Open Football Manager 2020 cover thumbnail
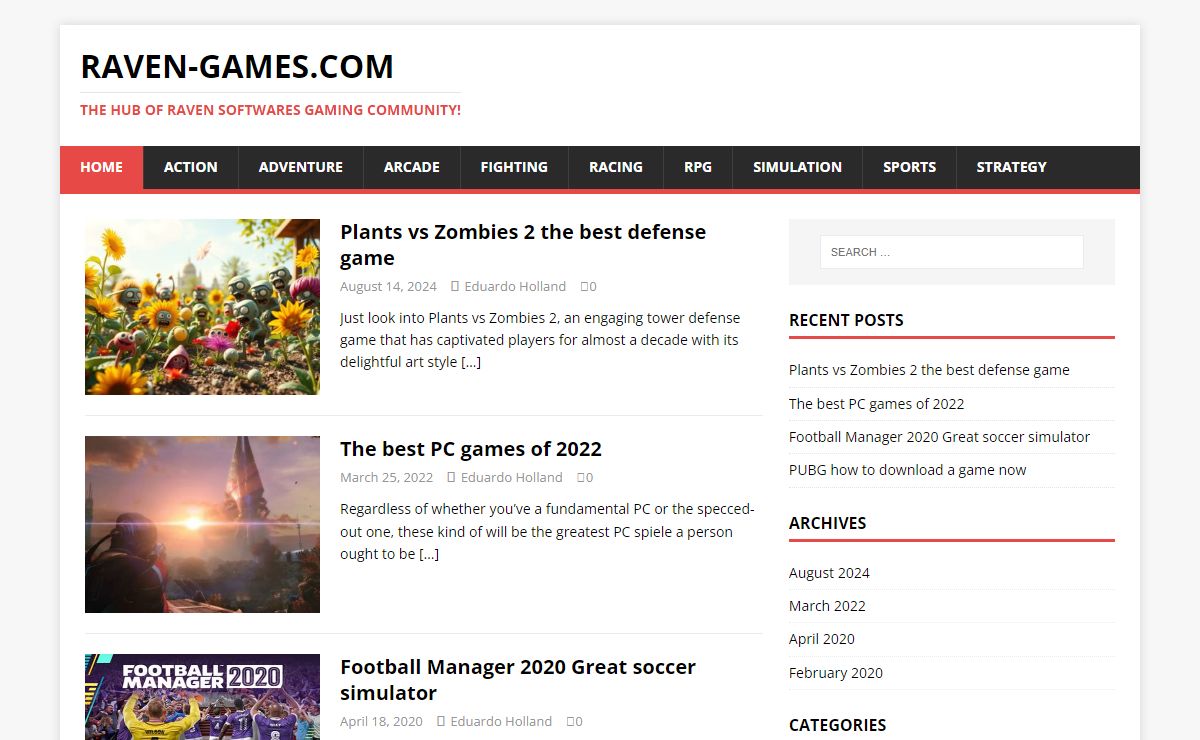This screenshot has height=740, width=1200. (202, 697)
